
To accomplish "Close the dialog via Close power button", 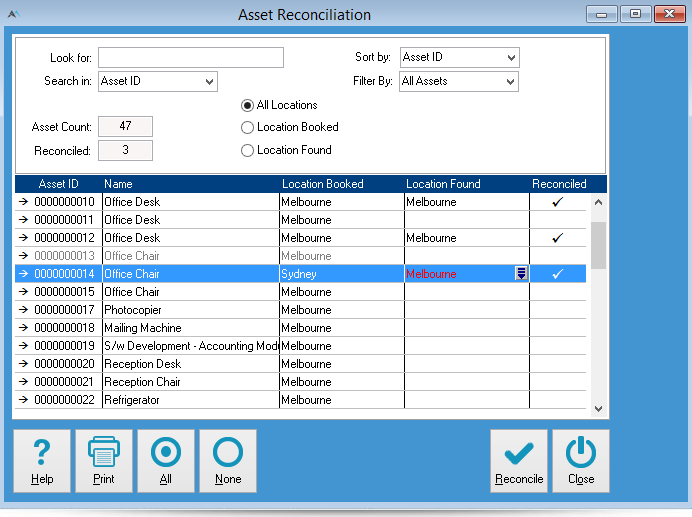I will (581, 461).
